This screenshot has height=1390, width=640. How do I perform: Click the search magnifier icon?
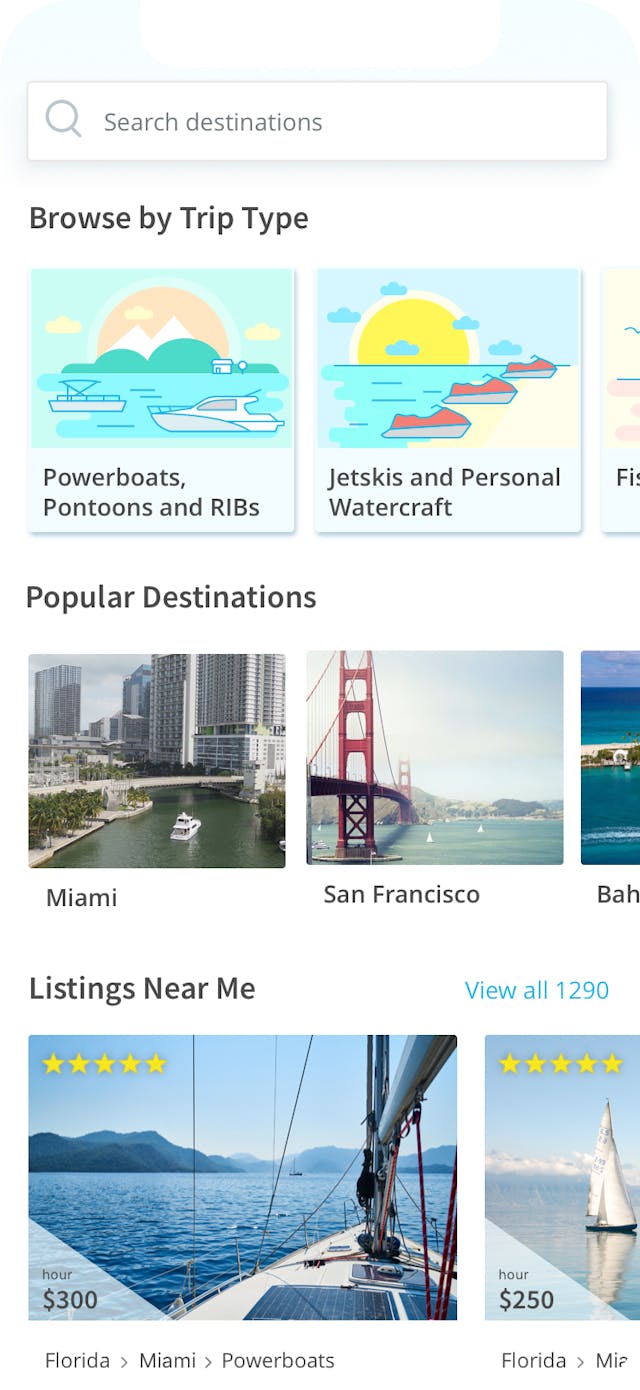pyautogui.click(x=63, y=120)
